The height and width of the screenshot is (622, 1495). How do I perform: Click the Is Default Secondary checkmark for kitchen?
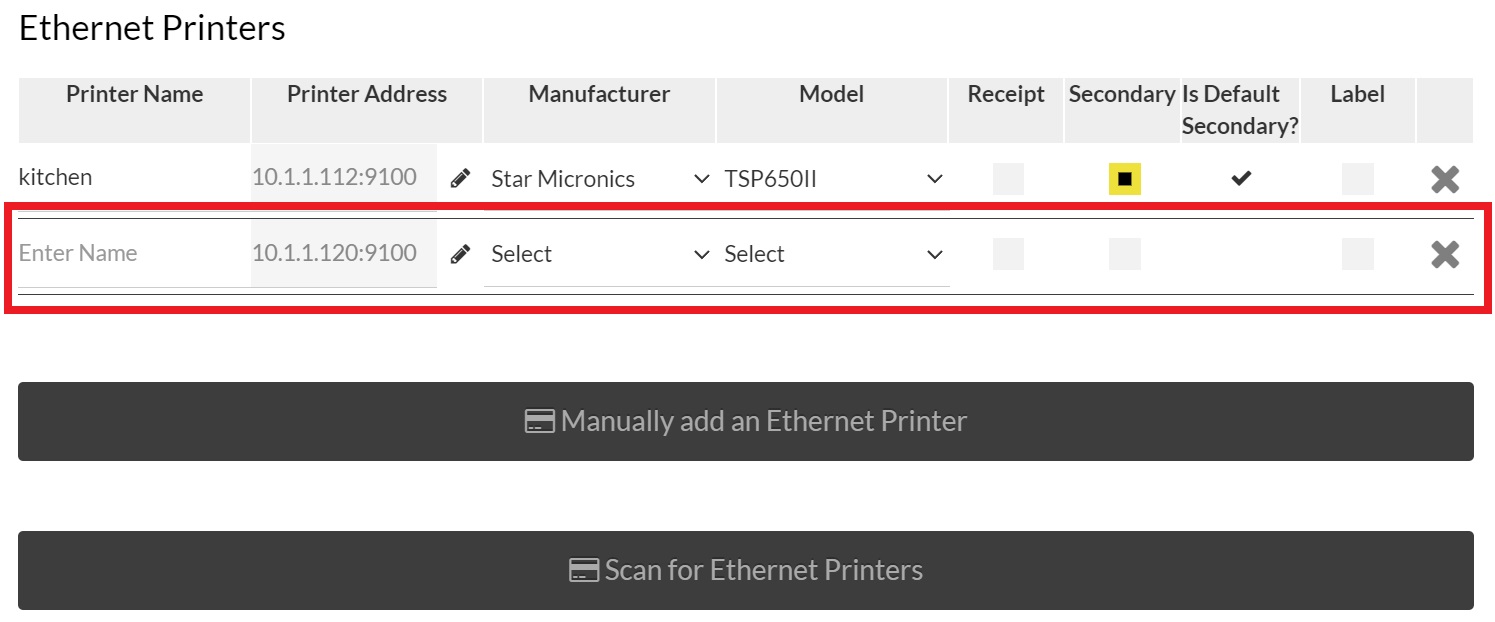point(1241,178)
